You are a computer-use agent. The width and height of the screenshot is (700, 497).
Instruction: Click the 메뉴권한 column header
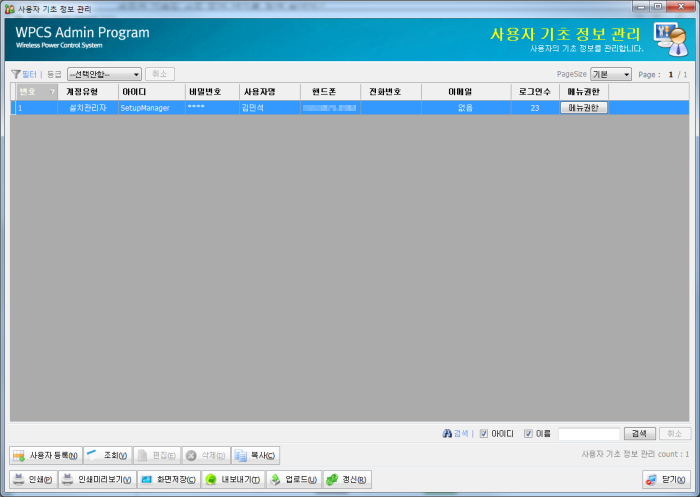click(584, 92)
